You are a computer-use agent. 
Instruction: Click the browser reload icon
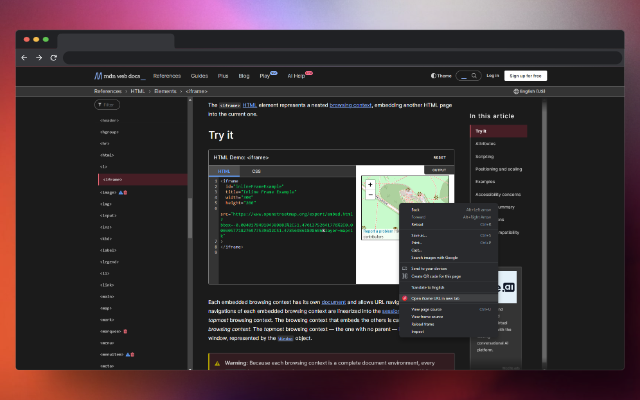53,57
